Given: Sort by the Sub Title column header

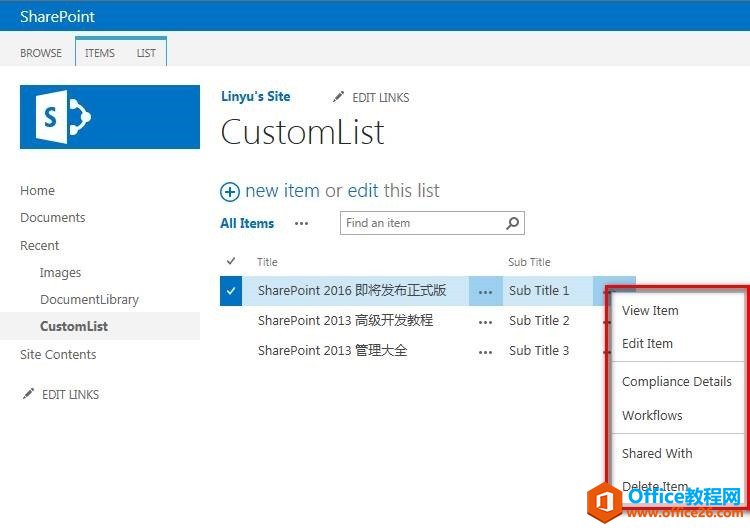Looking at the screenshot, I should [x=529, y=262].
